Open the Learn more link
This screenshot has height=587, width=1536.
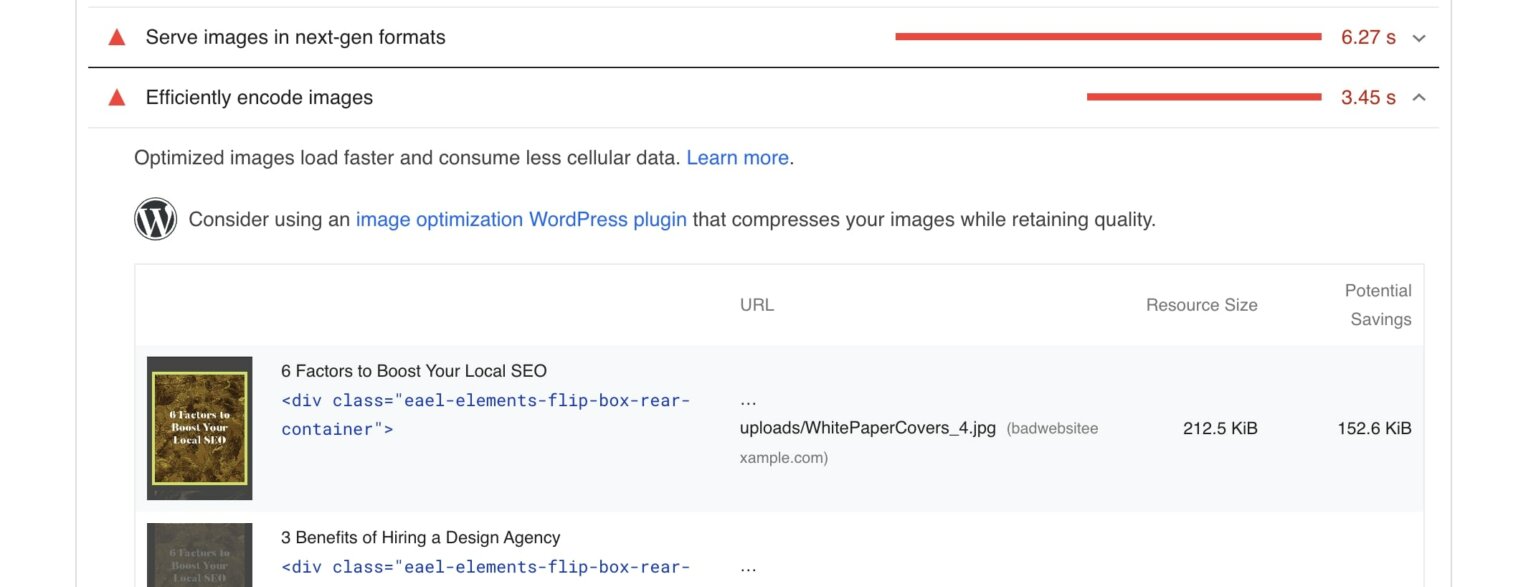[x=737, y=157]
